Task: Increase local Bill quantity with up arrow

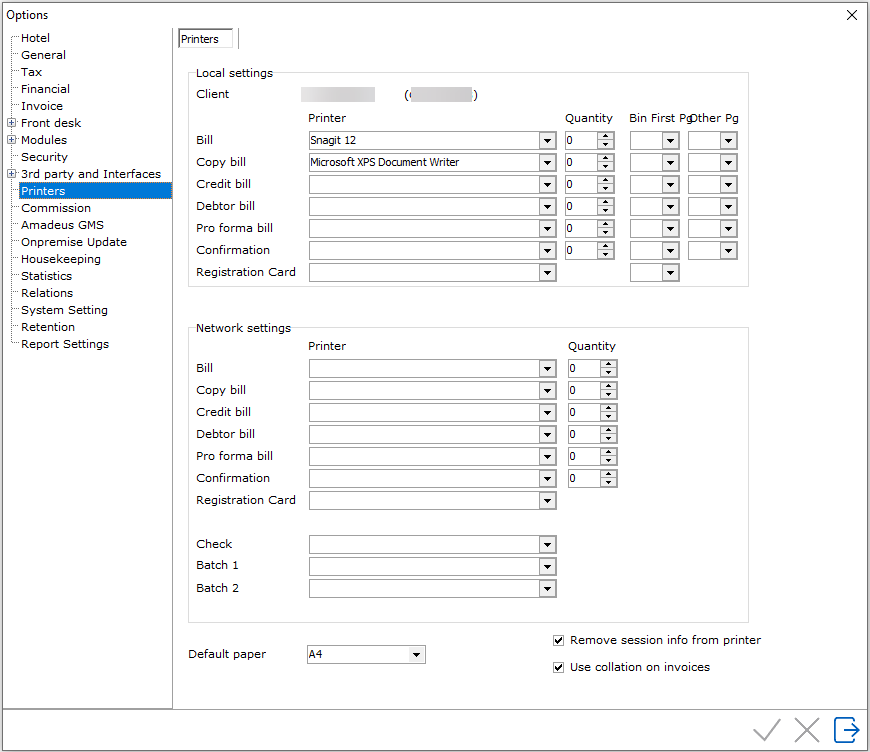Action: click(x=605, y=136)
